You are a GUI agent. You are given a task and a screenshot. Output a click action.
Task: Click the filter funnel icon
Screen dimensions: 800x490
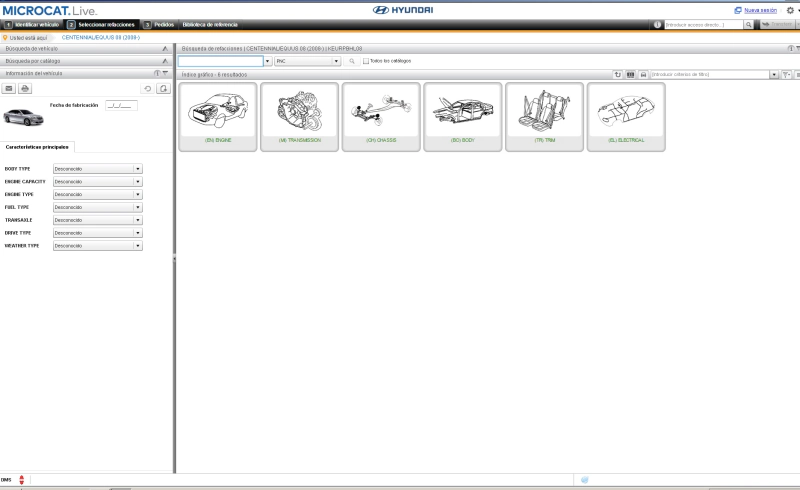coord(786,74)
